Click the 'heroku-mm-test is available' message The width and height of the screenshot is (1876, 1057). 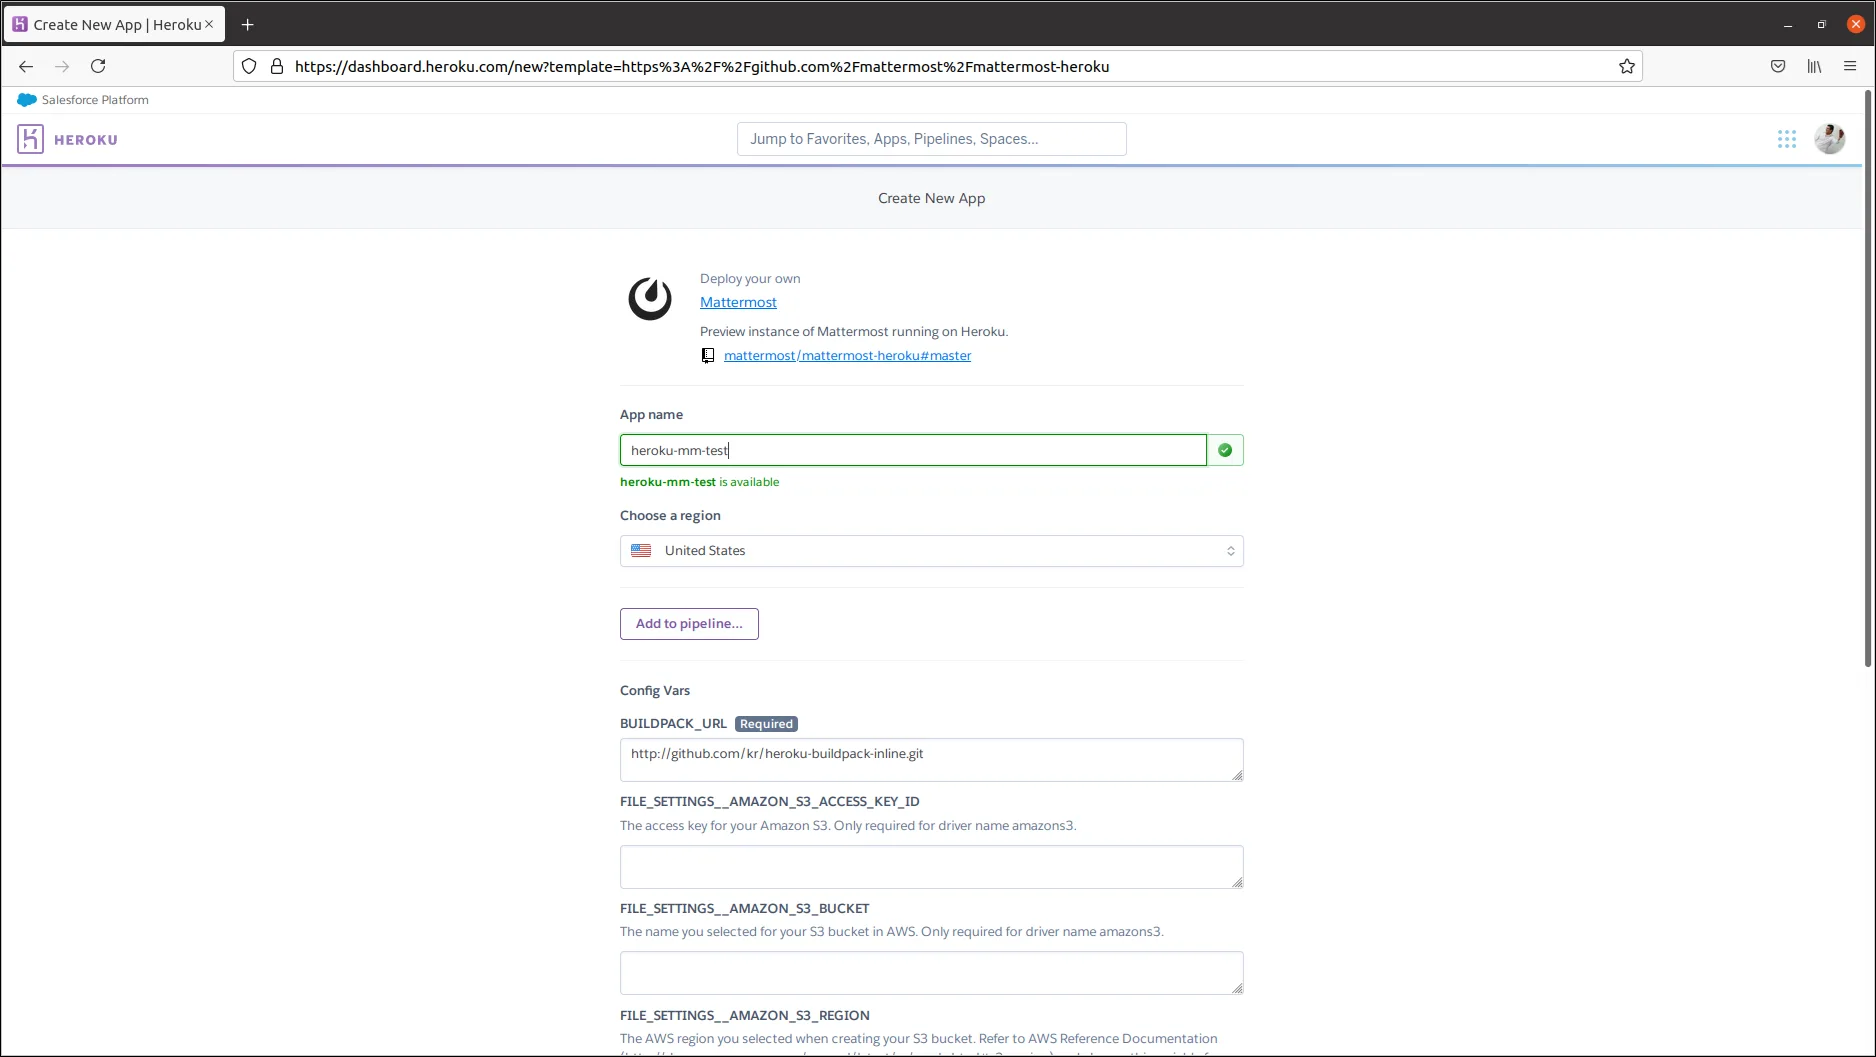click(699, 482)
